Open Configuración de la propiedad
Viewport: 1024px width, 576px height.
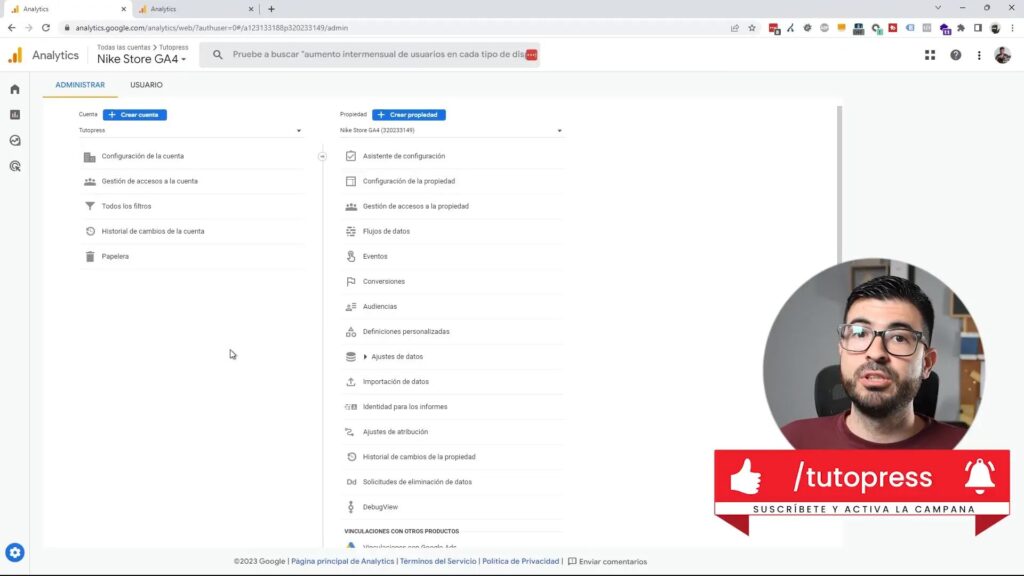coord(409,182)
